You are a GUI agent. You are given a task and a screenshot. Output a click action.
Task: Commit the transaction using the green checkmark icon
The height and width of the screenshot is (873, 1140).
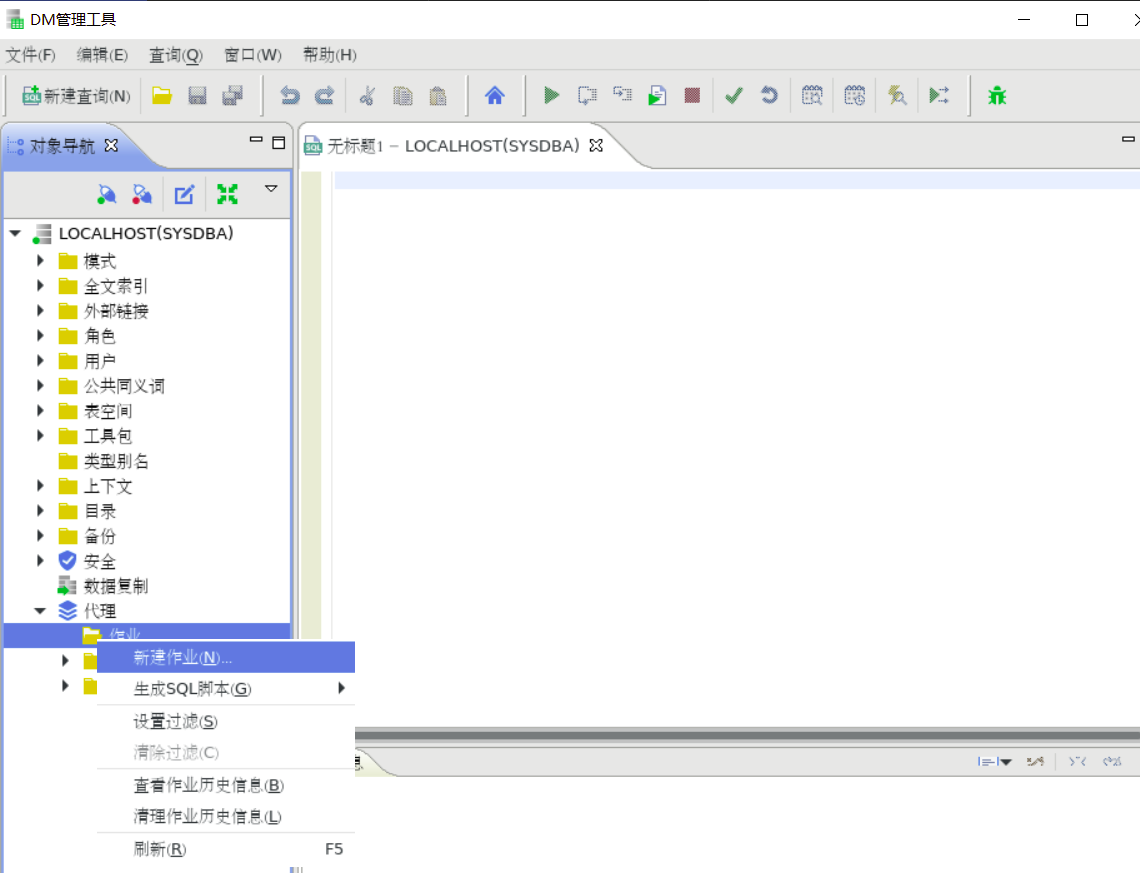pyautogui.click(x=733, y=95)
